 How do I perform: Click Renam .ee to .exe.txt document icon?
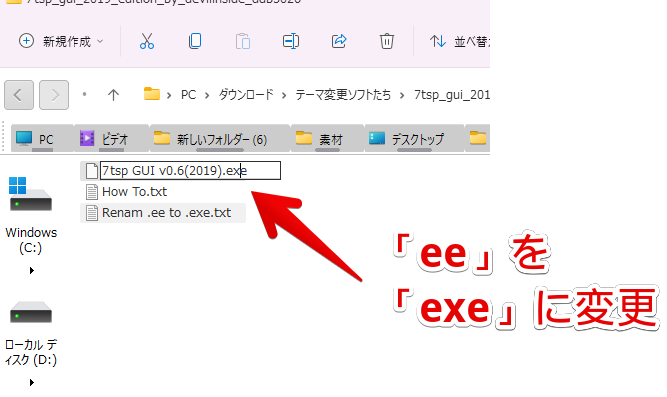click(x=91, y=213)
